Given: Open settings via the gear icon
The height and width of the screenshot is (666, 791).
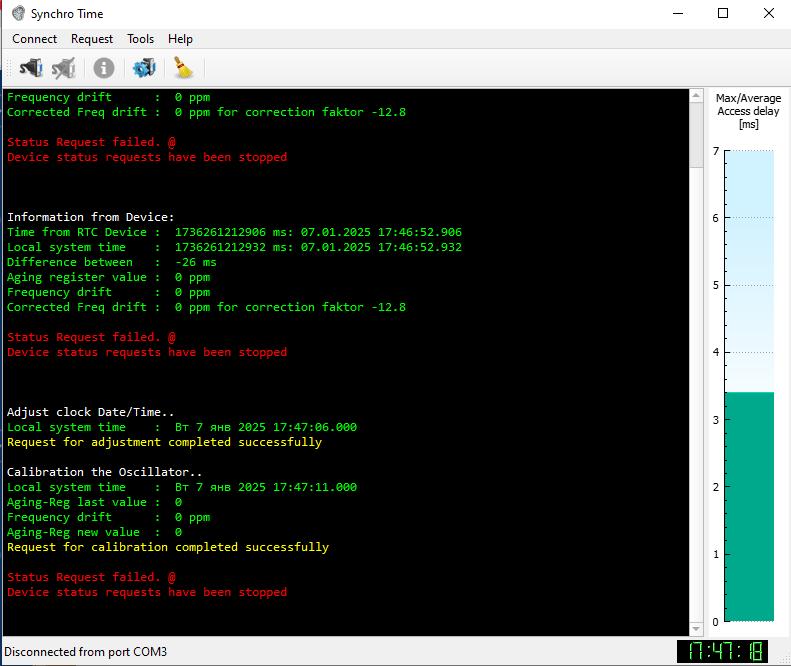Looking at the screenshot, I should coord(144,68).
